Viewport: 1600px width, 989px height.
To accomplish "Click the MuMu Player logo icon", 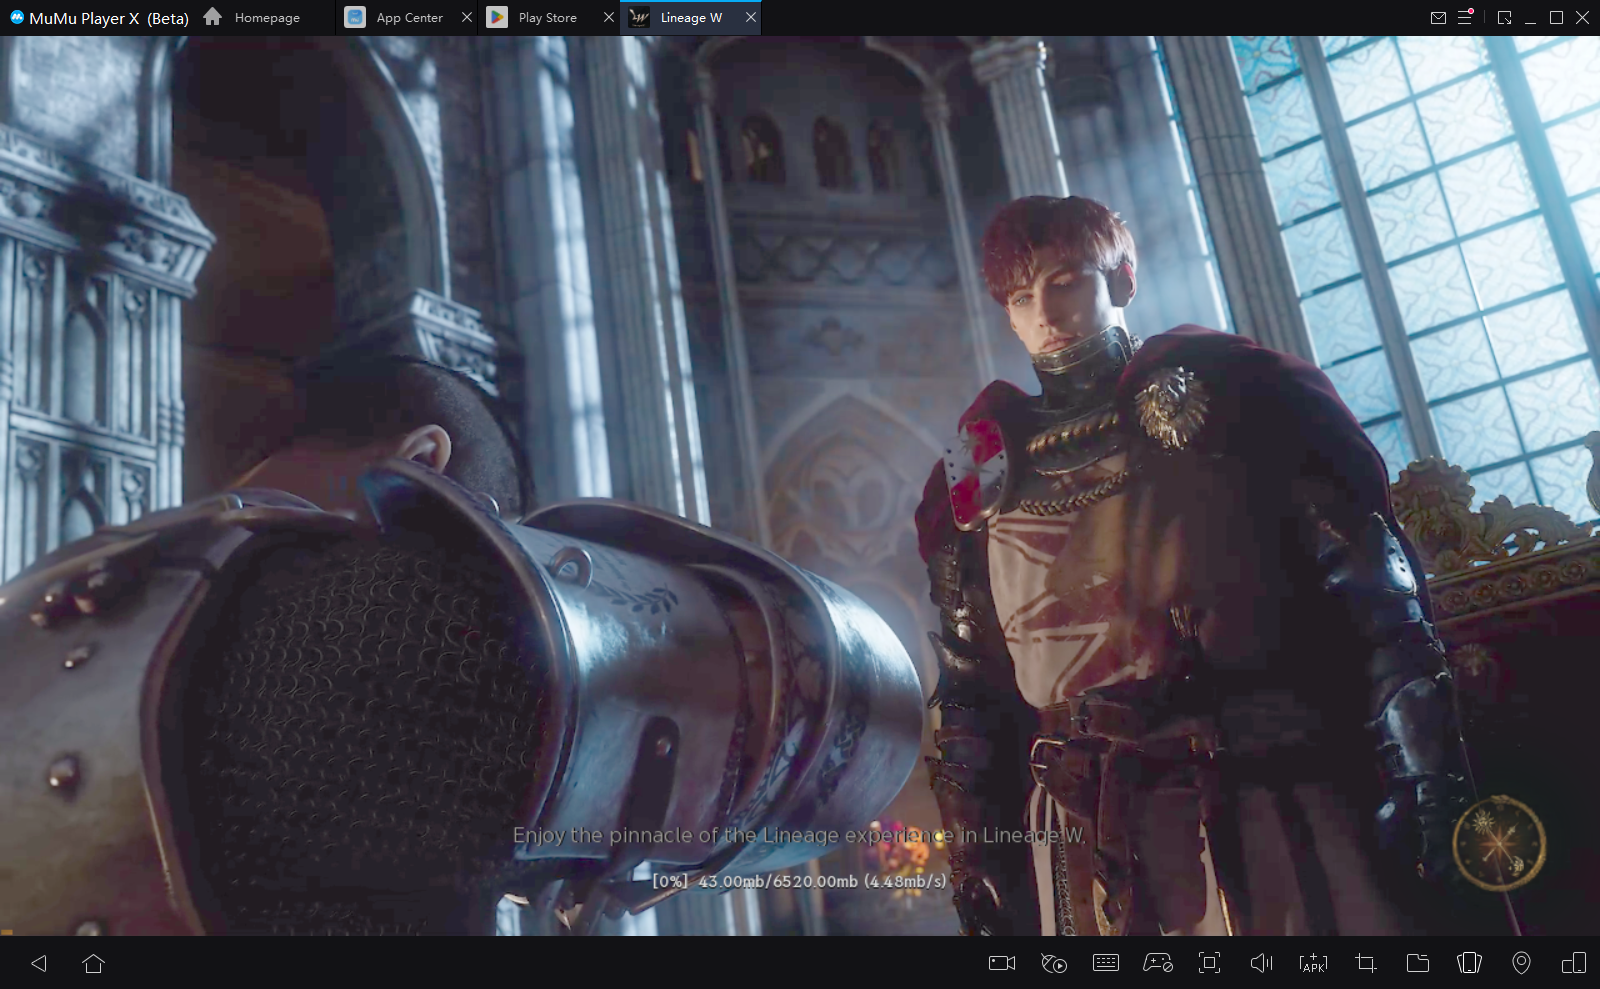I will coord(16,17).
